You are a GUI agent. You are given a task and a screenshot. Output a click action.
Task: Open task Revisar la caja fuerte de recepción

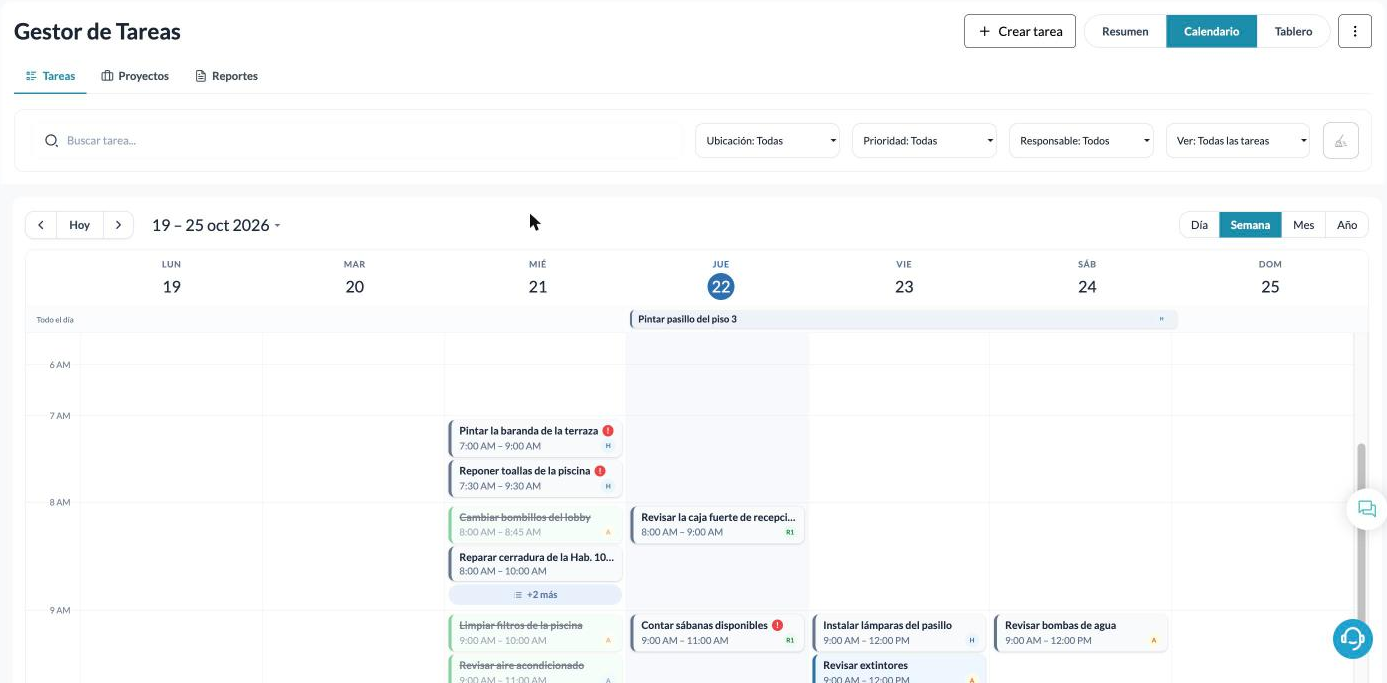[717, 525]
